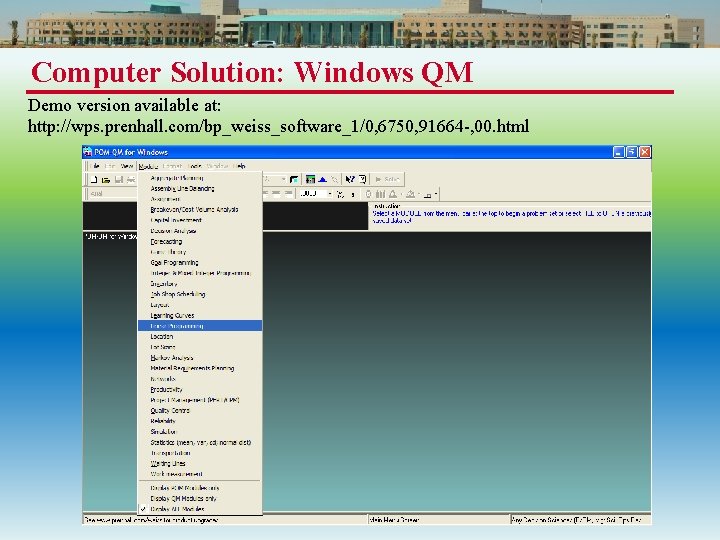Click the green table toolbar icon
720x540 pixels.
tap(310, 180)
